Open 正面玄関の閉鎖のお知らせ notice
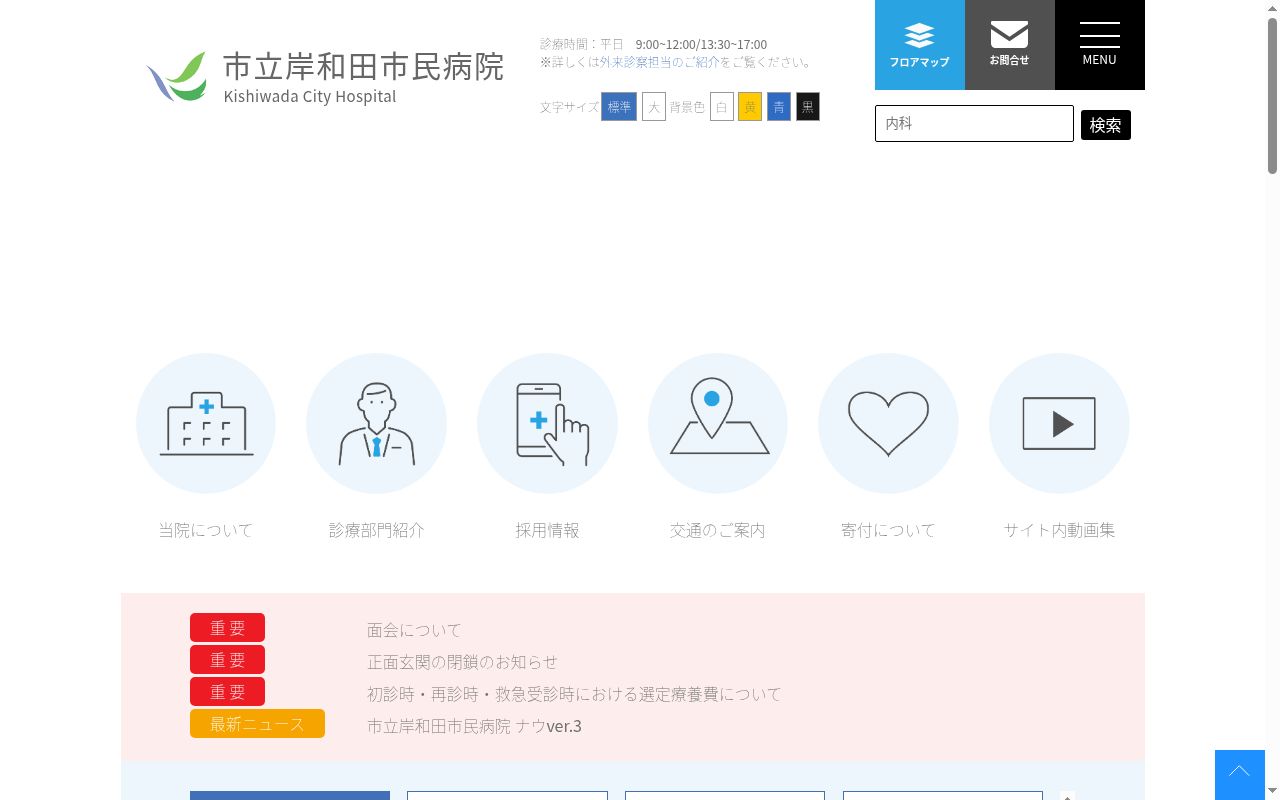 click(x=462, y=662)
